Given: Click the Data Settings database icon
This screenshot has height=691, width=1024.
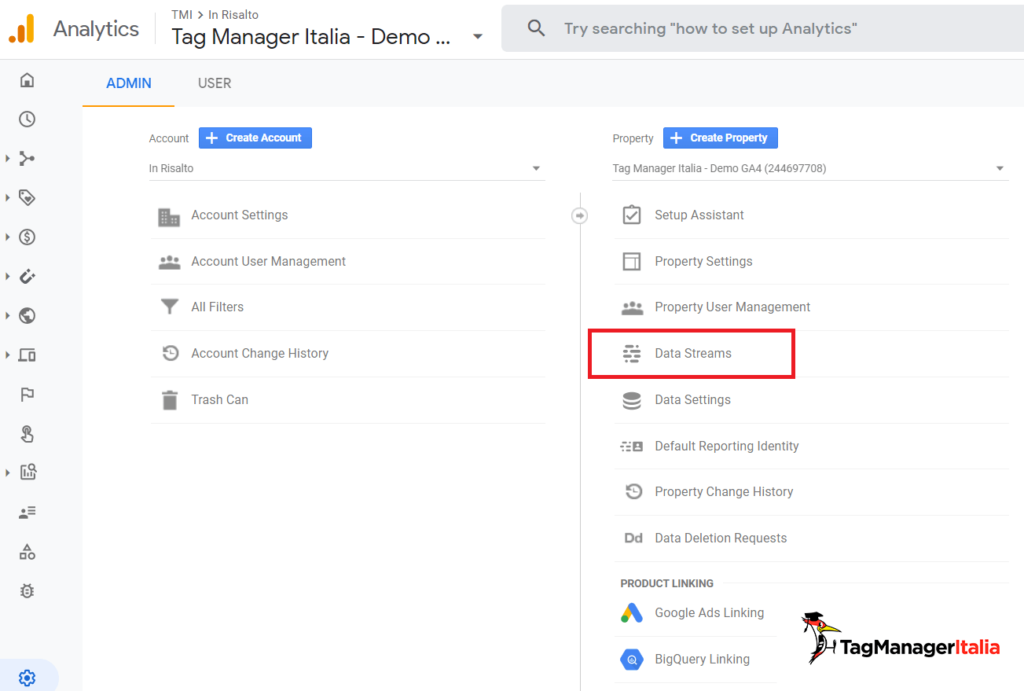Looking at the screenshot, I should pyautogui.click(x=632, y=400).
